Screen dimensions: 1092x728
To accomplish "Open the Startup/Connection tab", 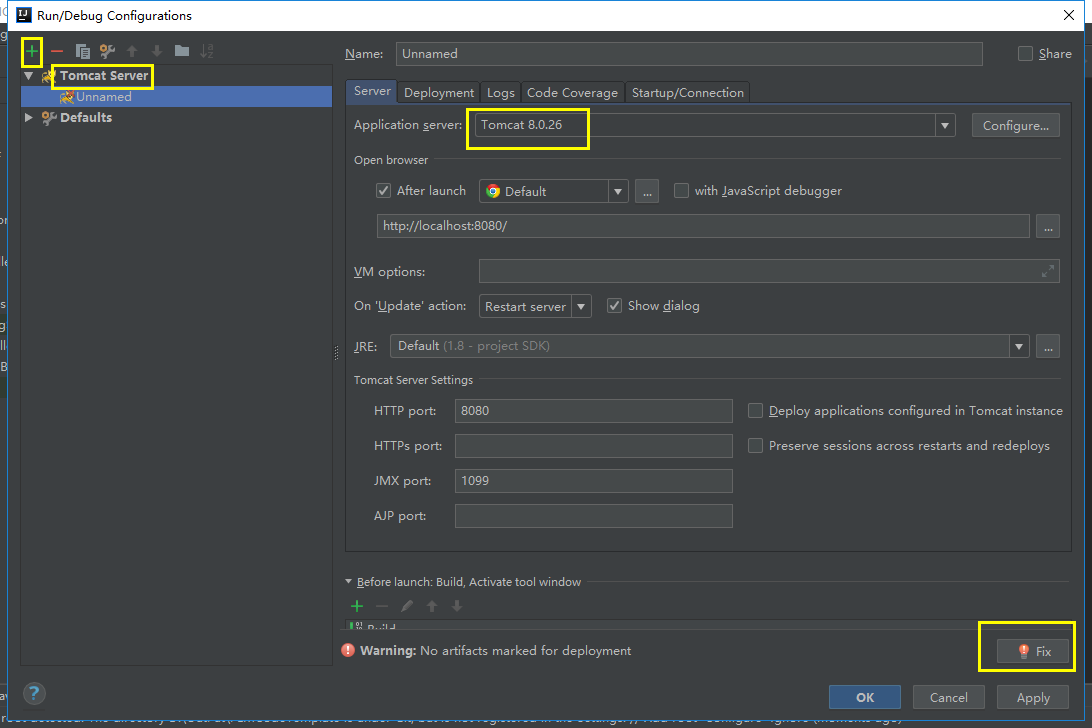I will [687, 93].
